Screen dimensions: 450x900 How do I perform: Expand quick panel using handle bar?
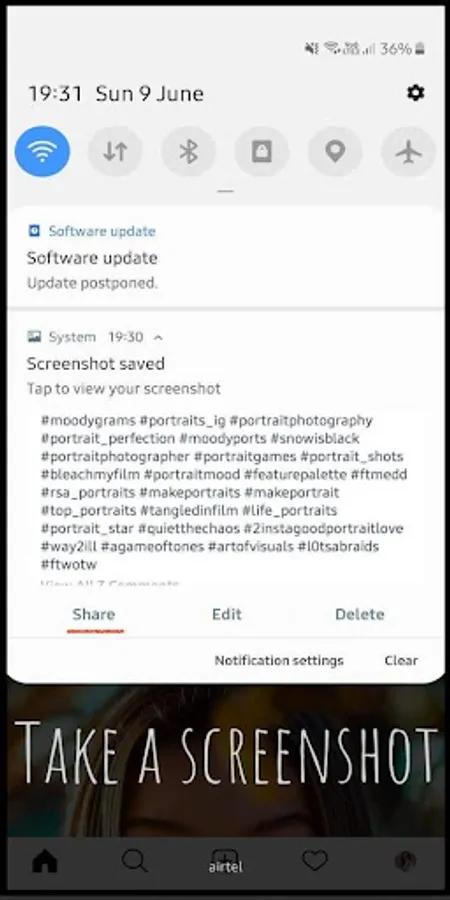coord(226,191)
